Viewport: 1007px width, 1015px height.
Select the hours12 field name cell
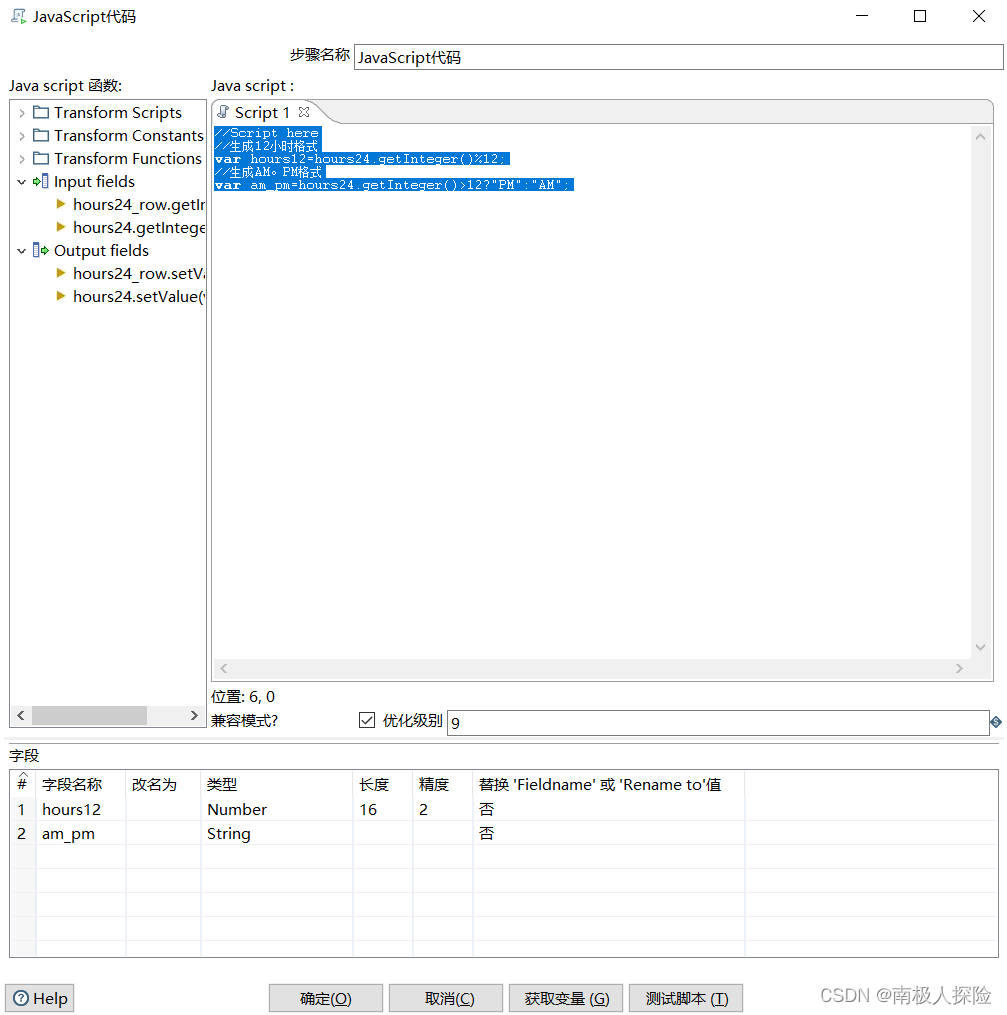81,810
